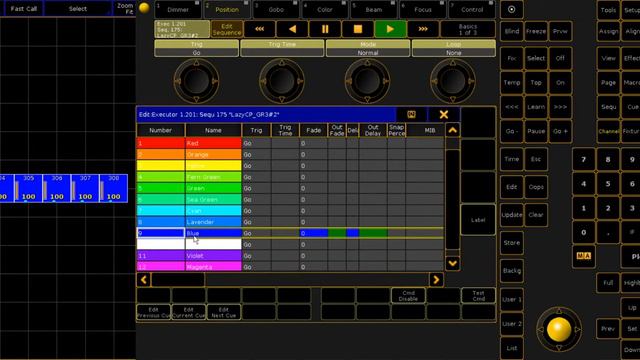Open the Trig option showing Go

[196, 48]
